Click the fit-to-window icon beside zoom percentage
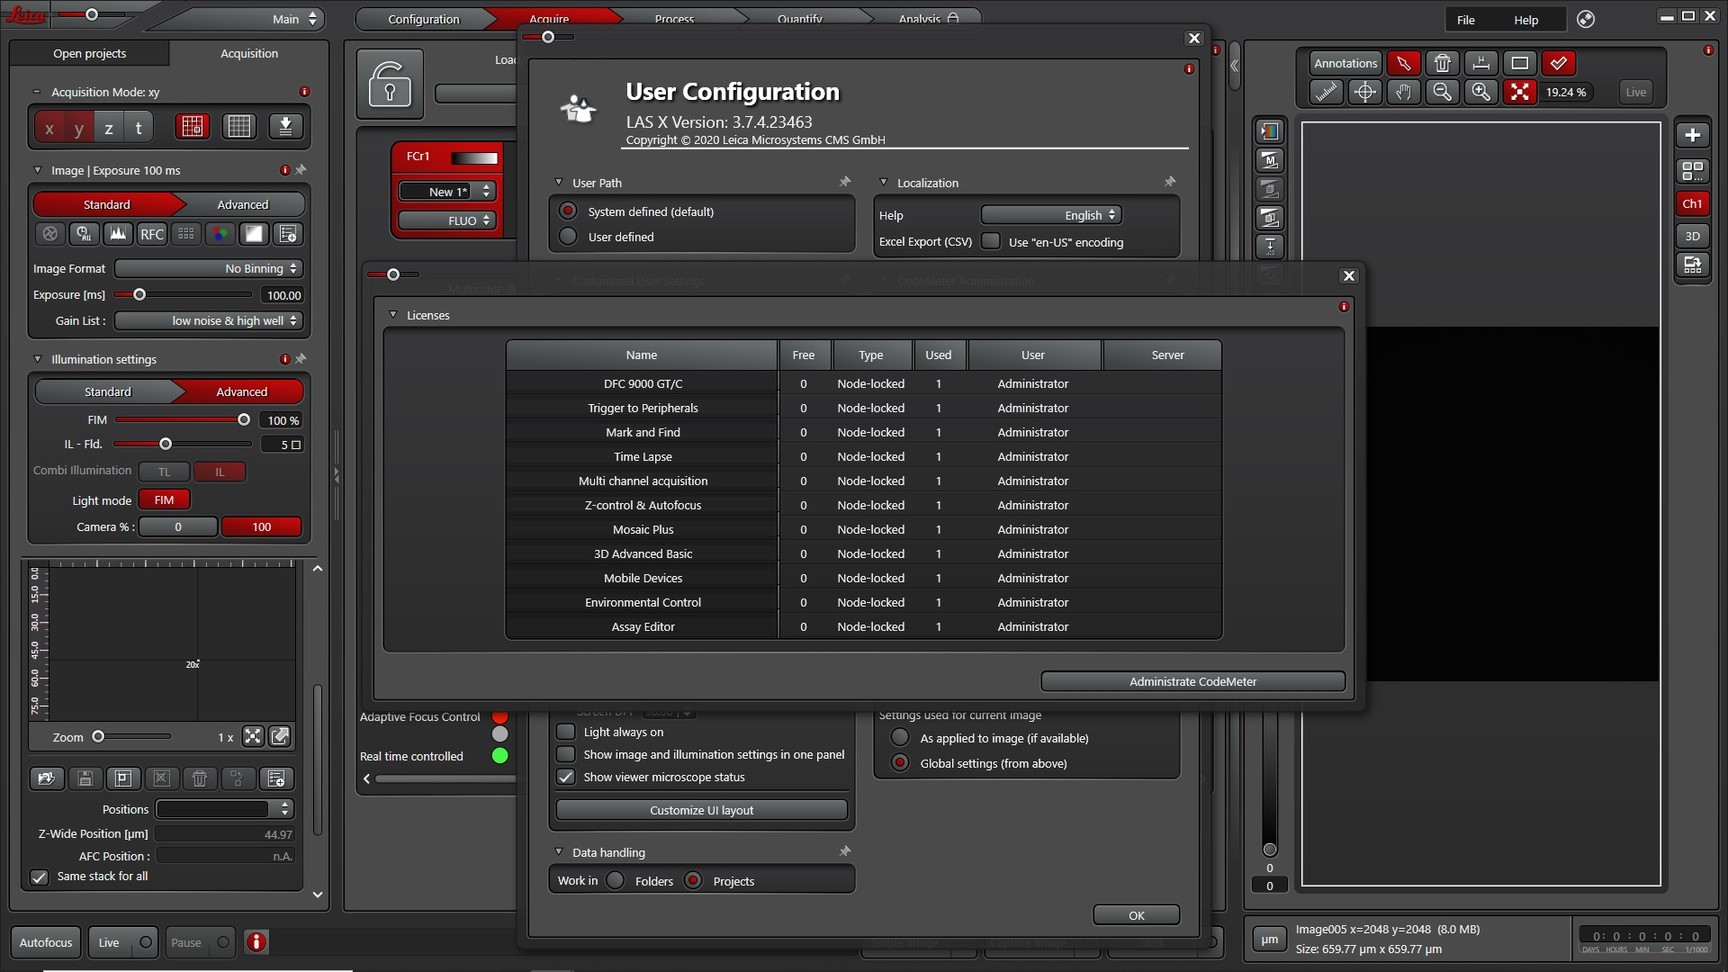The image size is (1728, 972). pyautogui.click(x=1519, y=92)
